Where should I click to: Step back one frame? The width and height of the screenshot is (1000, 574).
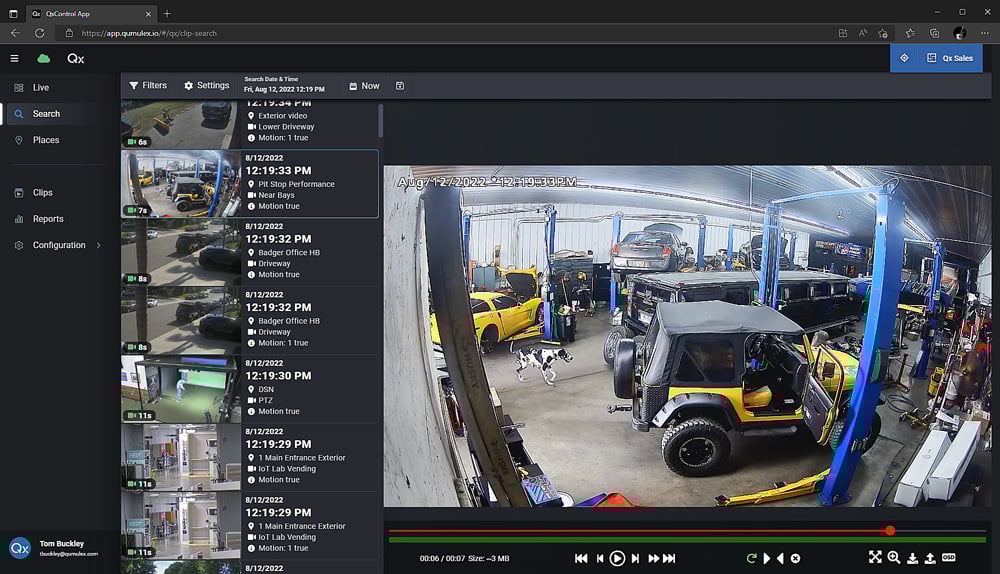tap(599, 558)
